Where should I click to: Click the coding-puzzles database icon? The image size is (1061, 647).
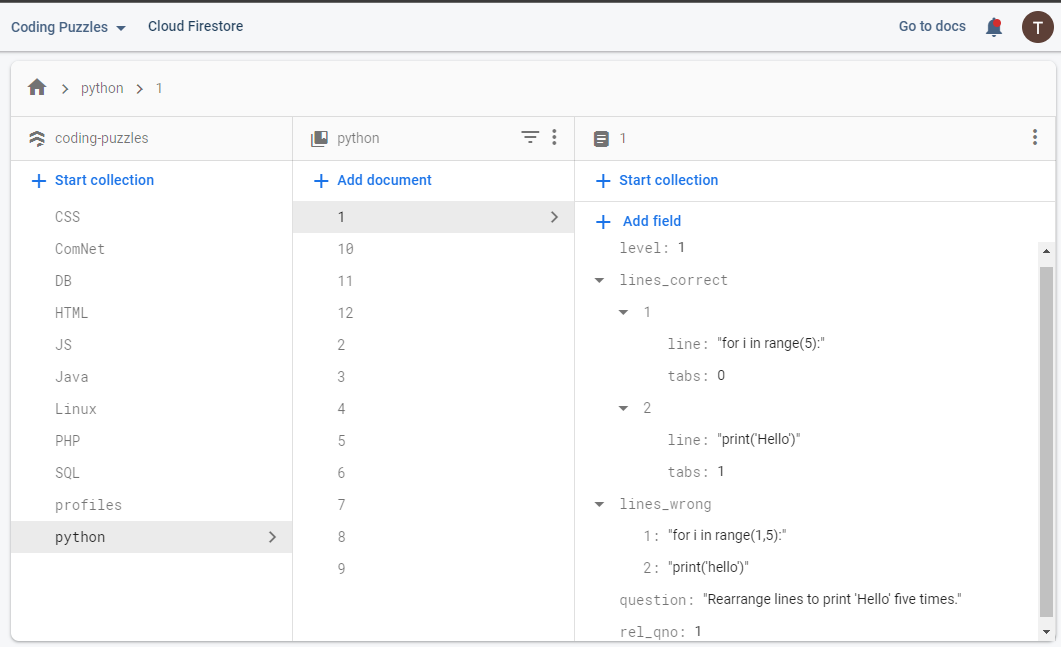(x=37, y=139)
